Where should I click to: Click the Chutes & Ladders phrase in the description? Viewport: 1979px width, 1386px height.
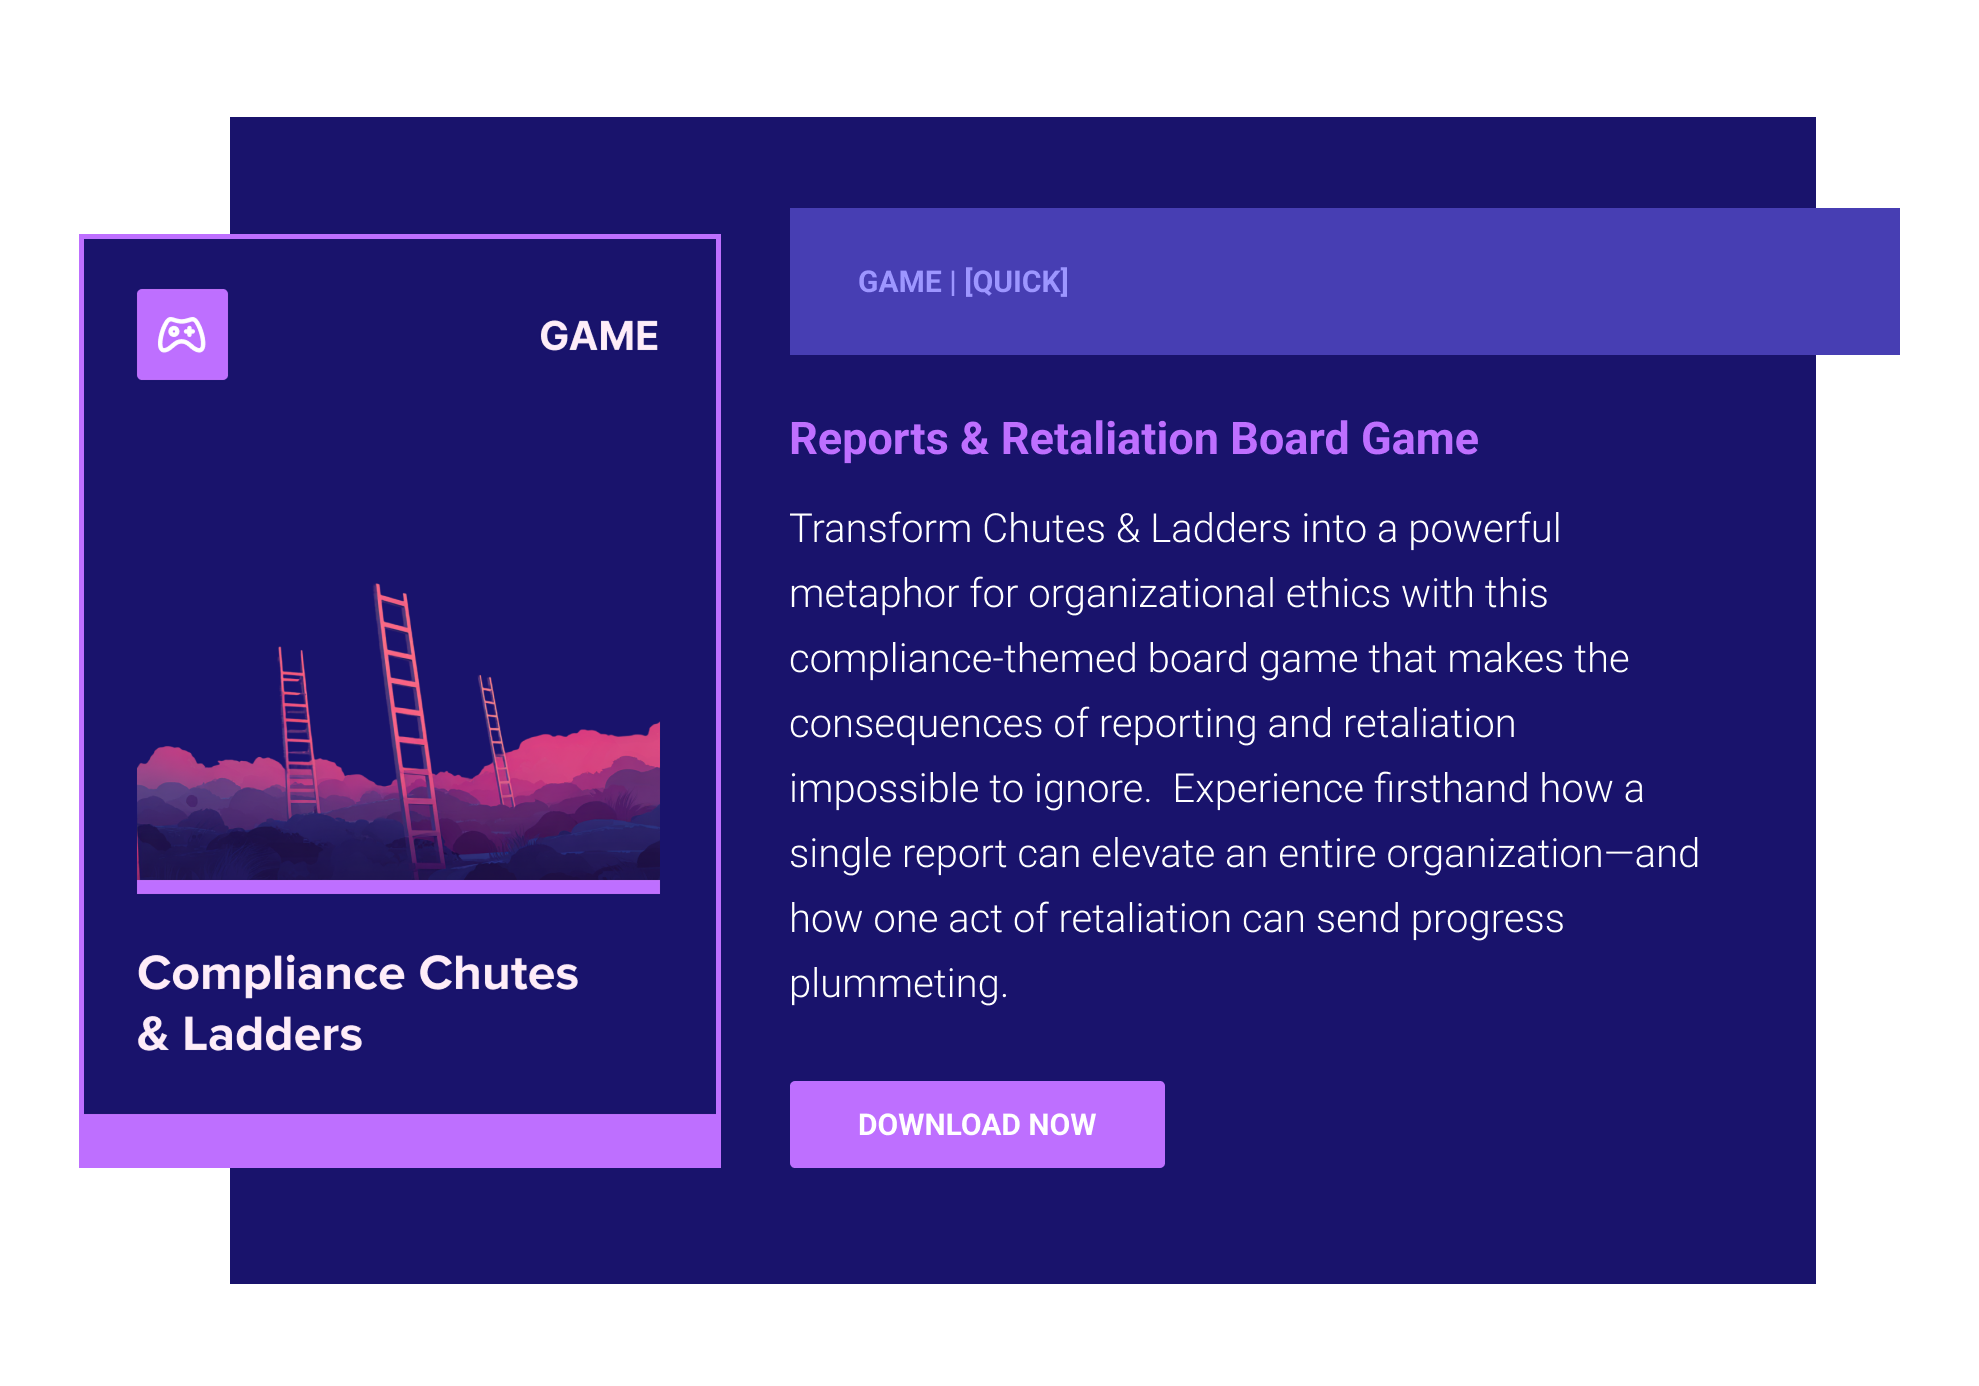(1136, 529)
